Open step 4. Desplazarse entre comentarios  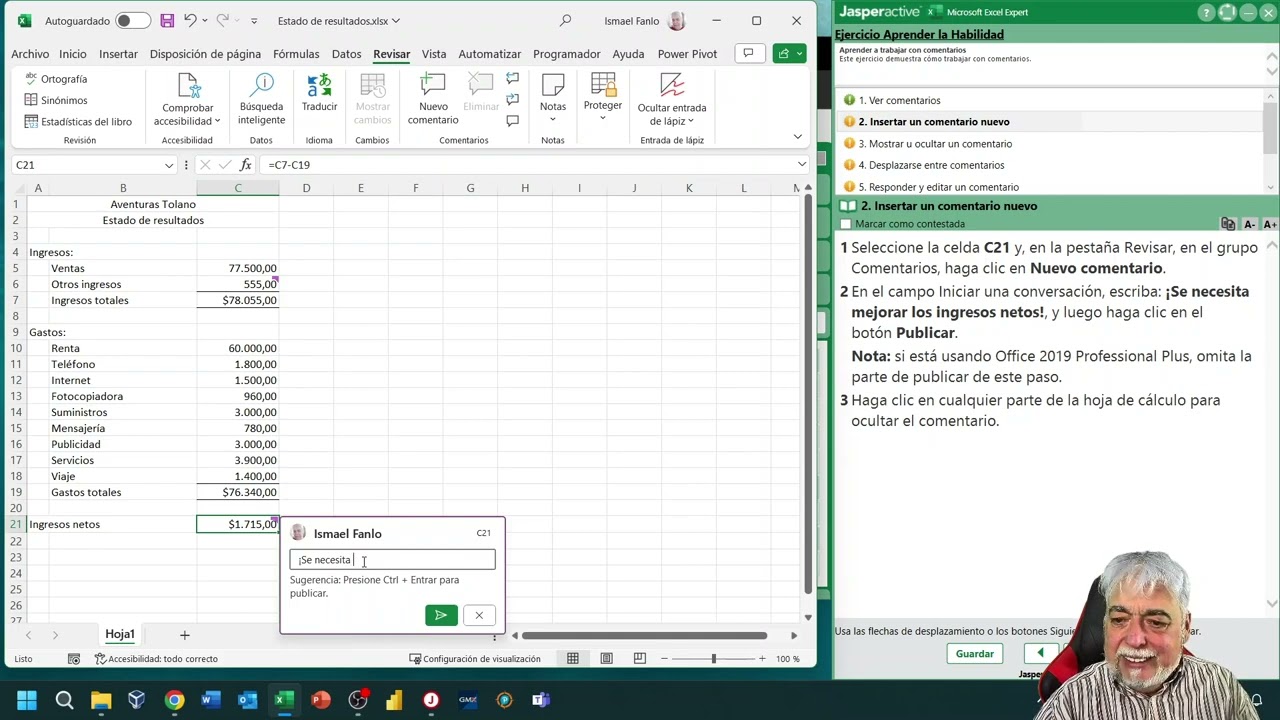tap(931, 165)
